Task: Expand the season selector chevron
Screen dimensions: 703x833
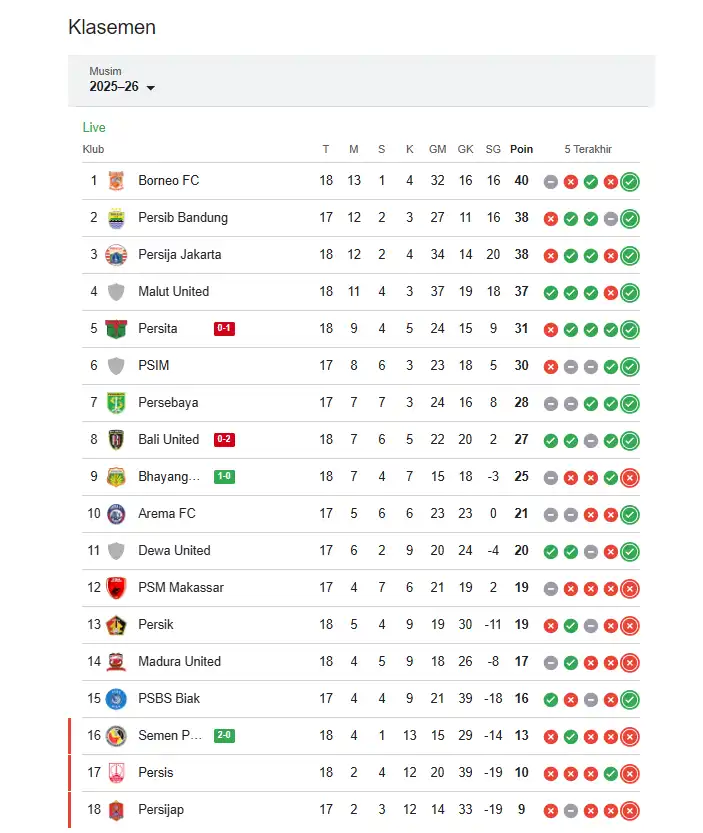Action: (152, 88)
